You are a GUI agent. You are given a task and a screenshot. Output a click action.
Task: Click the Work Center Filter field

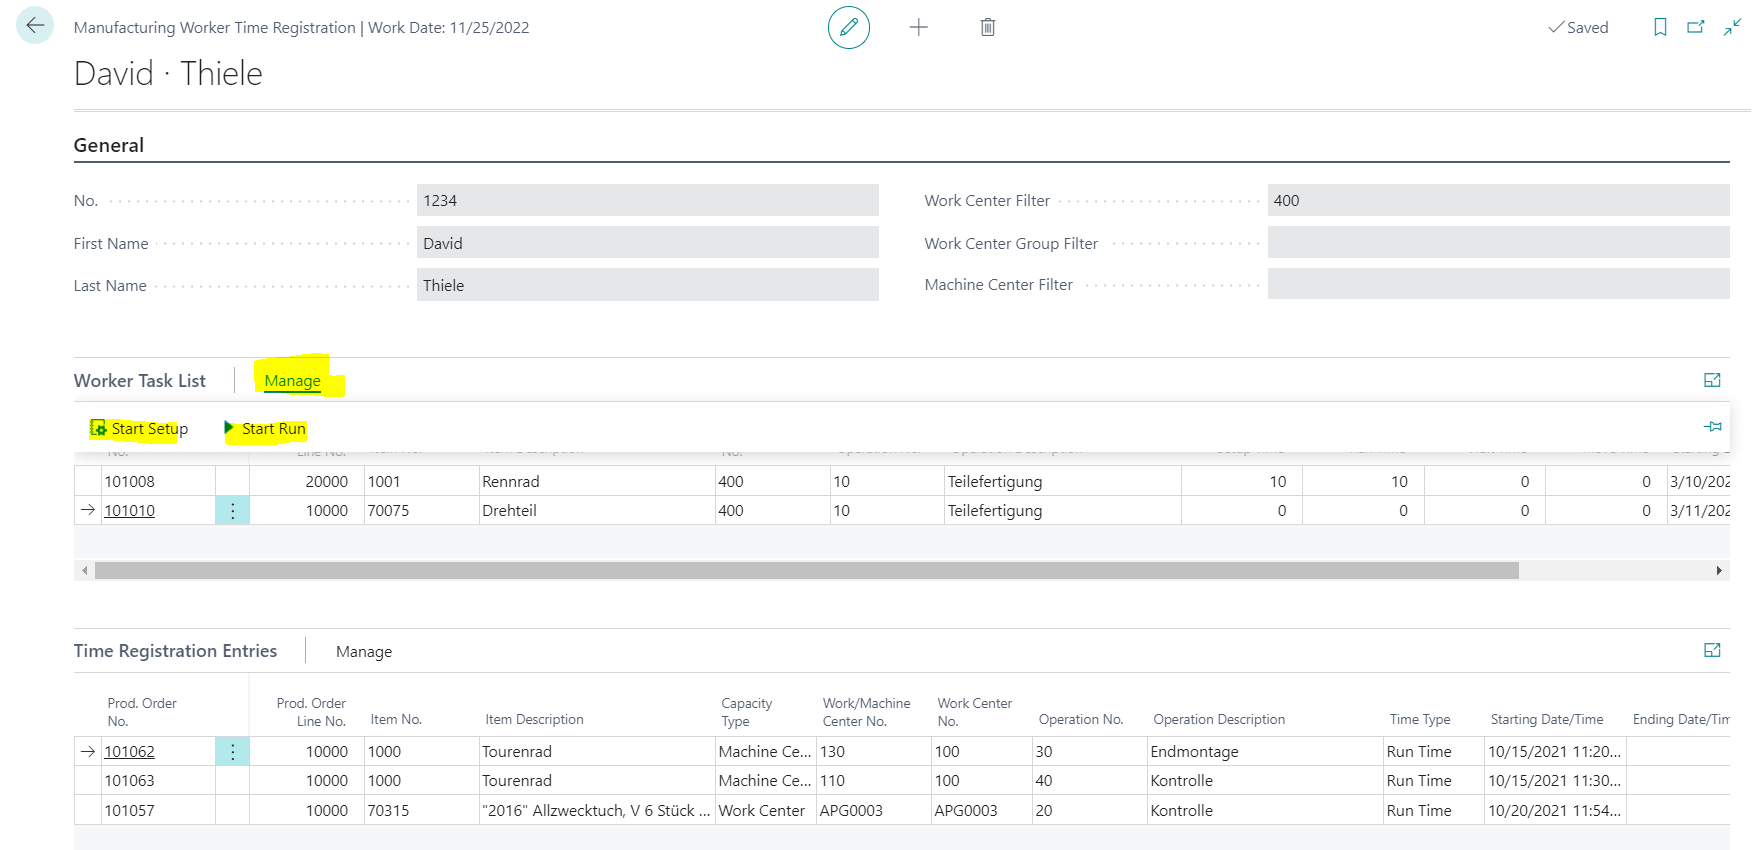point(1498,200)
